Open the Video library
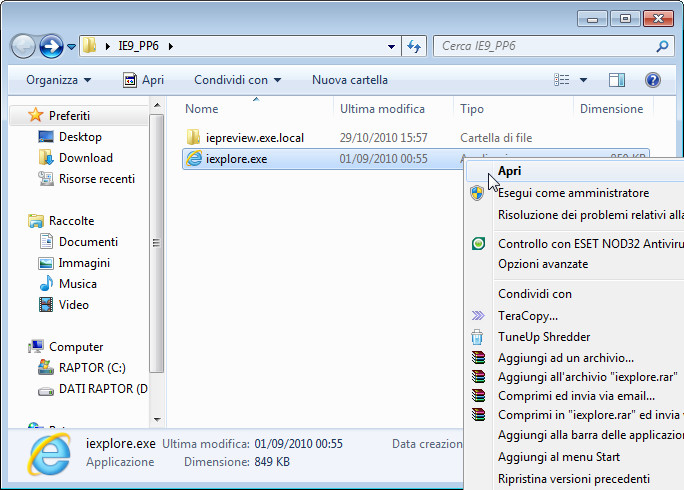Viewport: 684px width, 490px height. (74, 305)
